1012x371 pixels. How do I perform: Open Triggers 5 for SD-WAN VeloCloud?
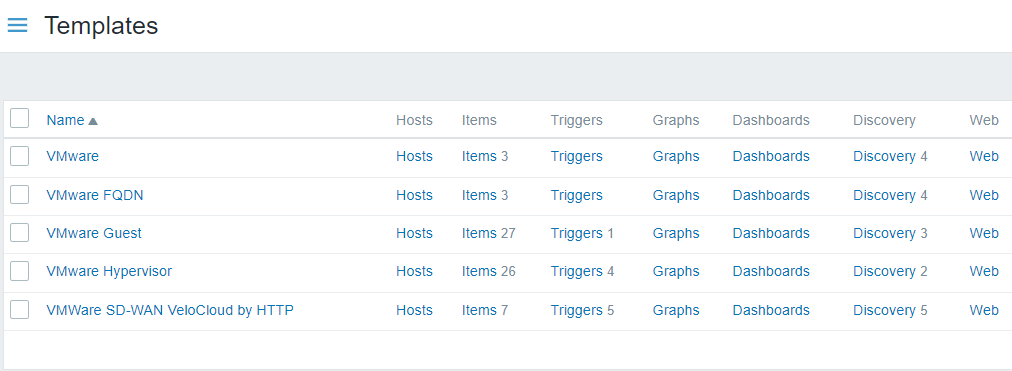coord(576,310)
